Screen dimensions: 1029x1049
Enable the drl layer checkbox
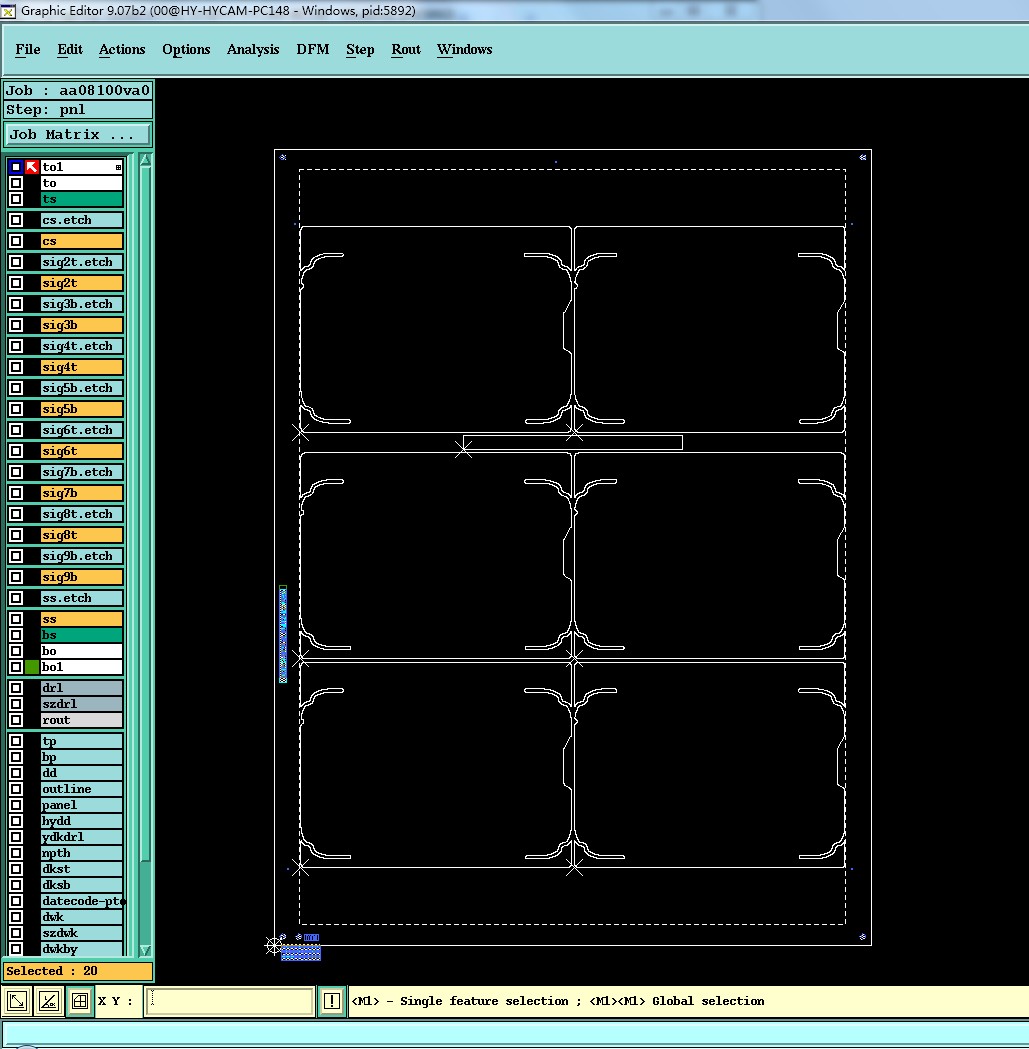(16, 688)
